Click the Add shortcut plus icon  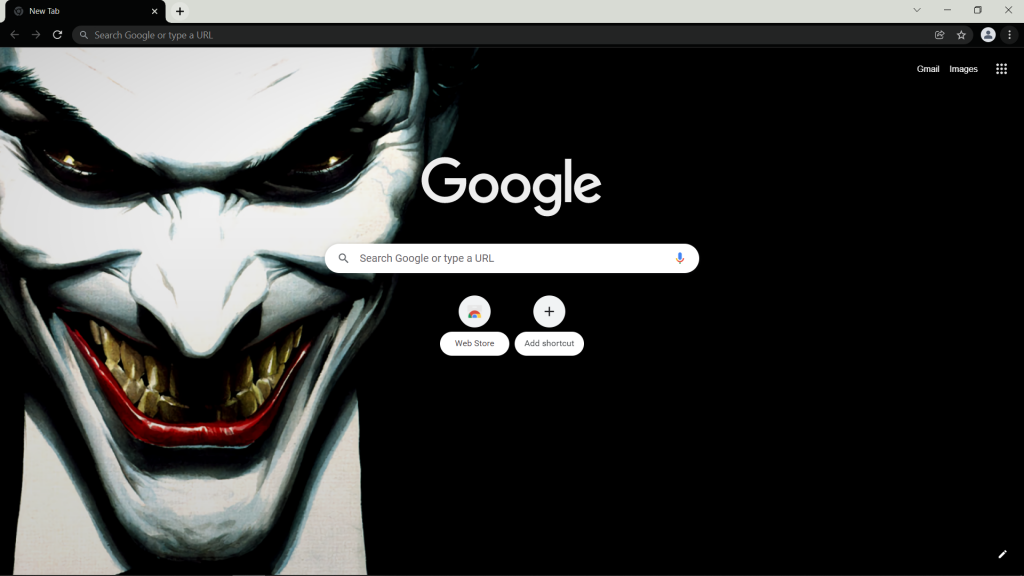click(x=549, y=312)
